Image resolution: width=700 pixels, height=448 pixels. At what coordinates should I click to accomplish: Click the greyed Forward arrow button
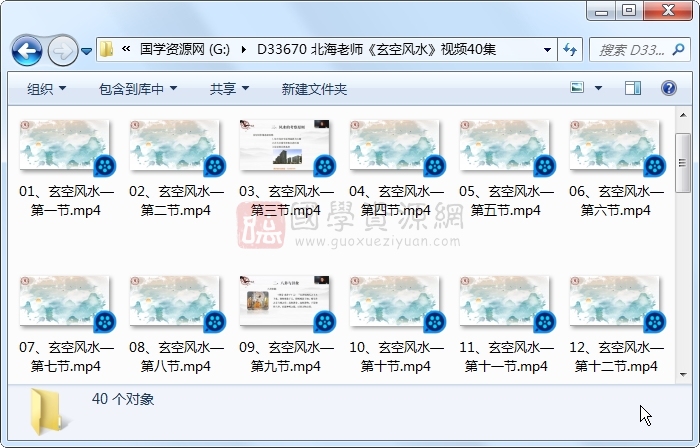[62, 51]
